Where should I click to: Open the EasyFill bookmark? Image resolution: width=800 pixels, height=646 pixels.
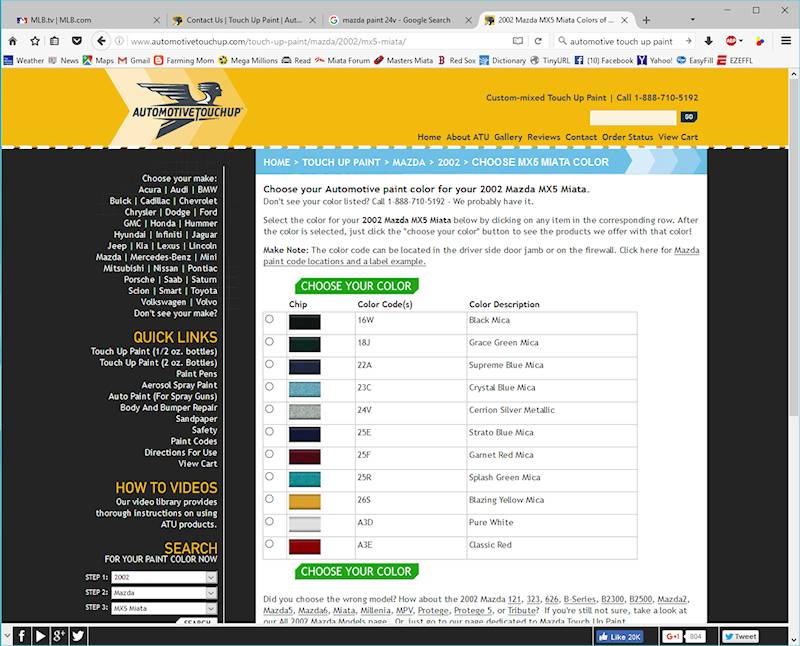(695, 60)
